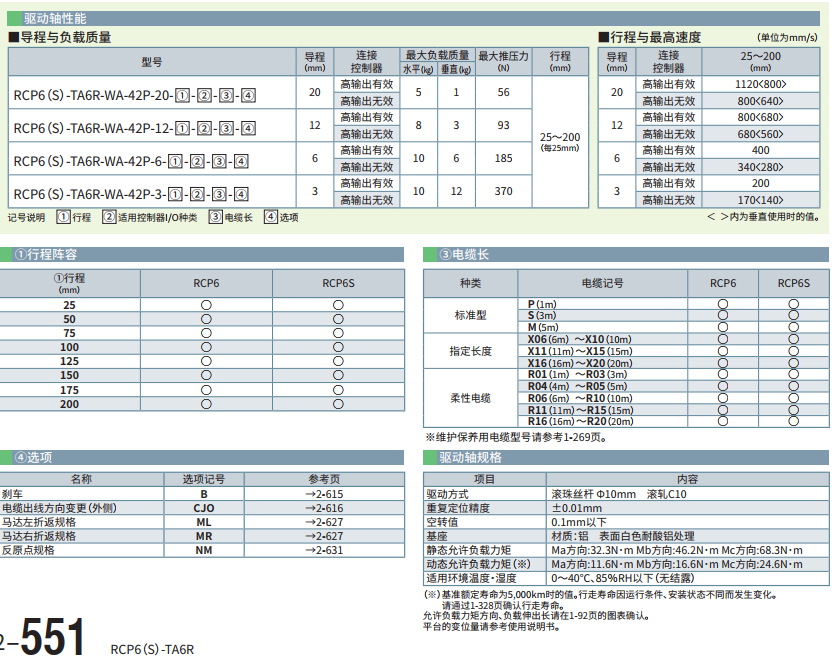Click legend entry "②适用控制器I/O种类"
Screen dimensions: 840x661
click(x=150, y=217)
